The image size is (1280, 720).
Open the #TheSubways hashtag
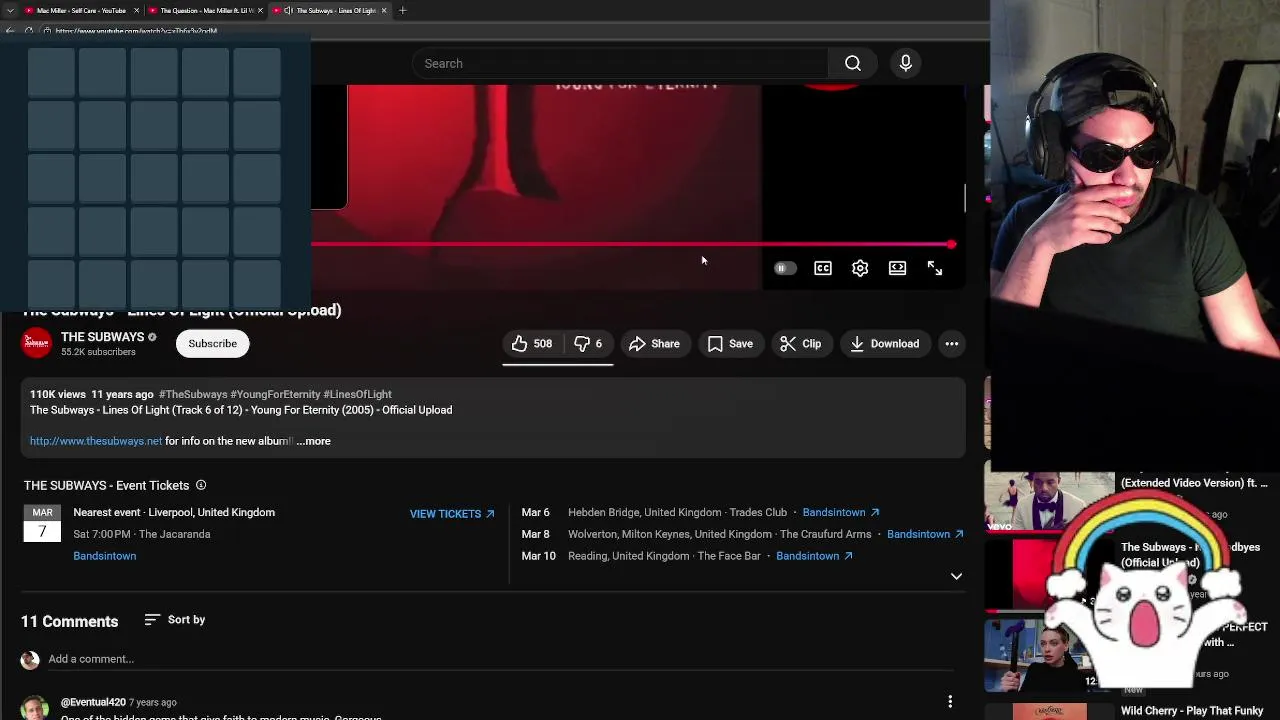coord(193,394)
